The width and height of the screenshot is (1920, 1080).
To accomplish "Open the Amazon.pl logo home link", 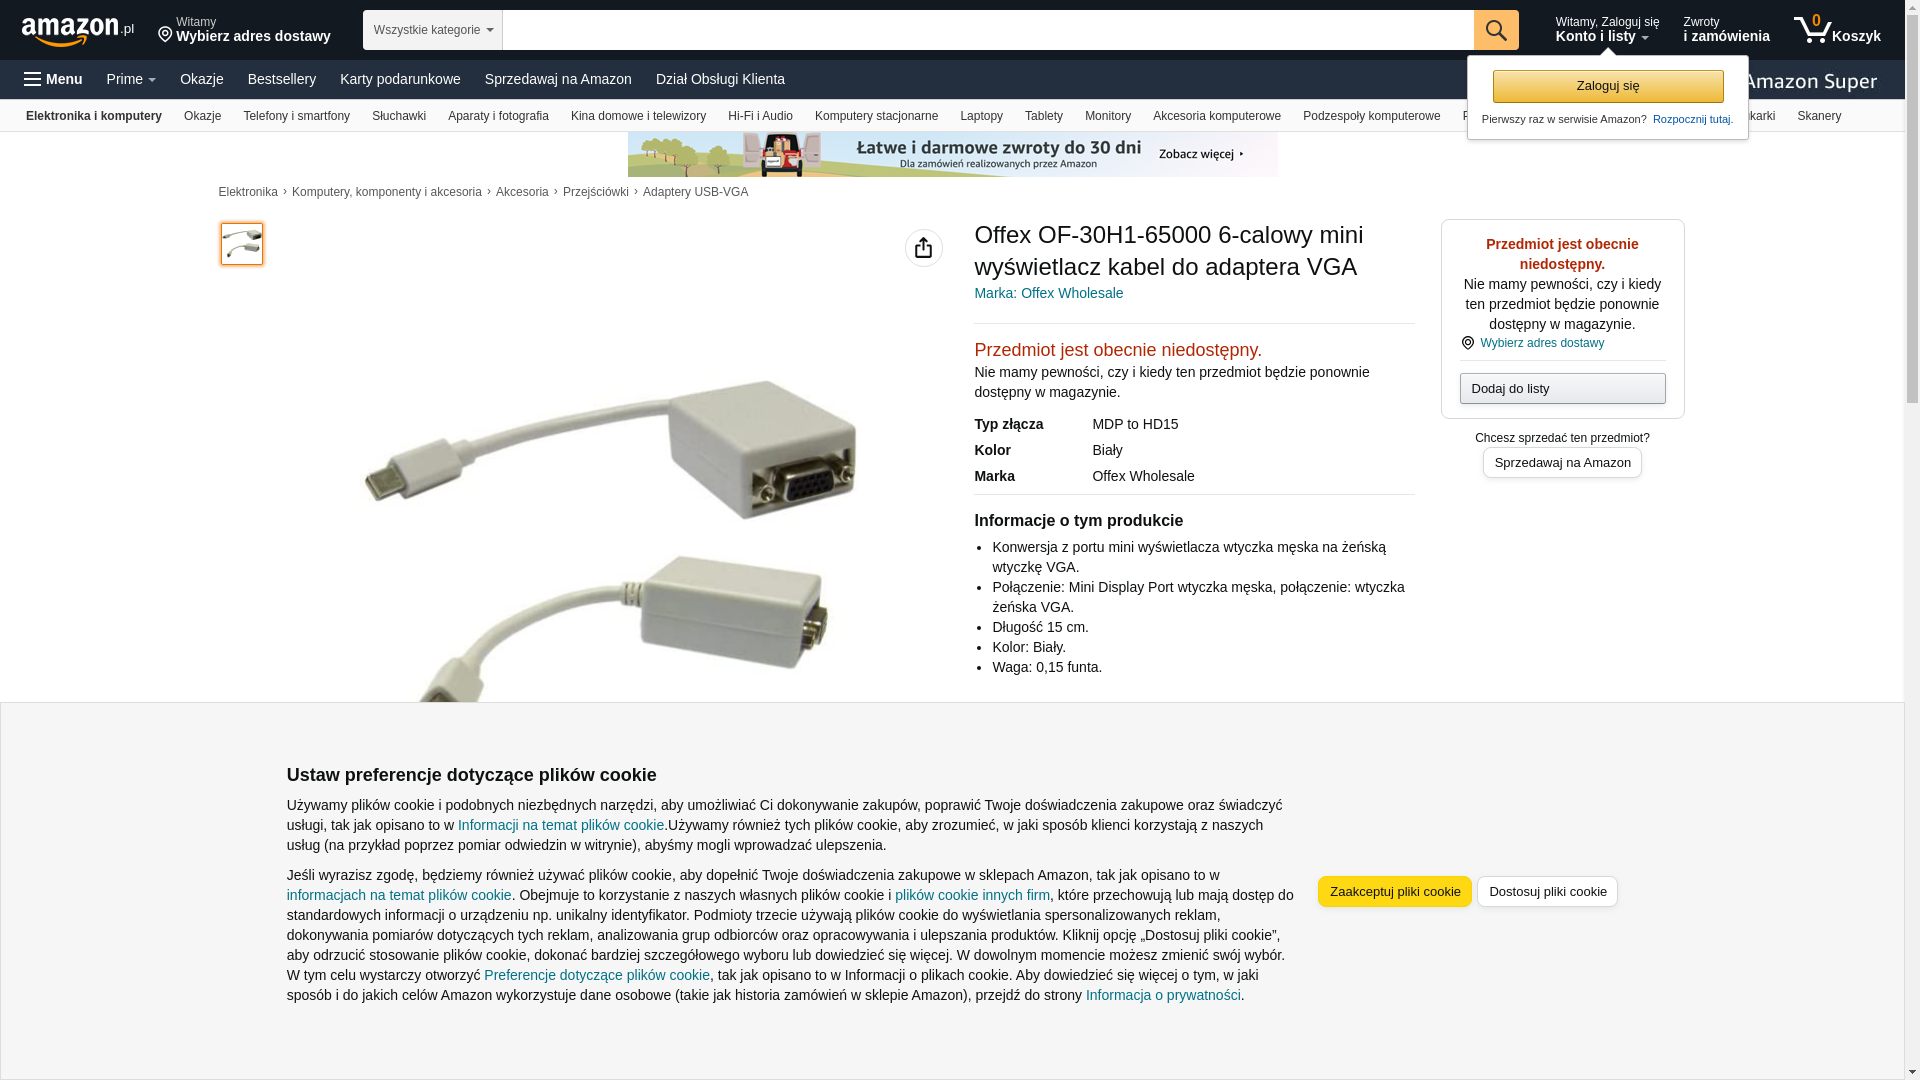I will click(78, 31).
